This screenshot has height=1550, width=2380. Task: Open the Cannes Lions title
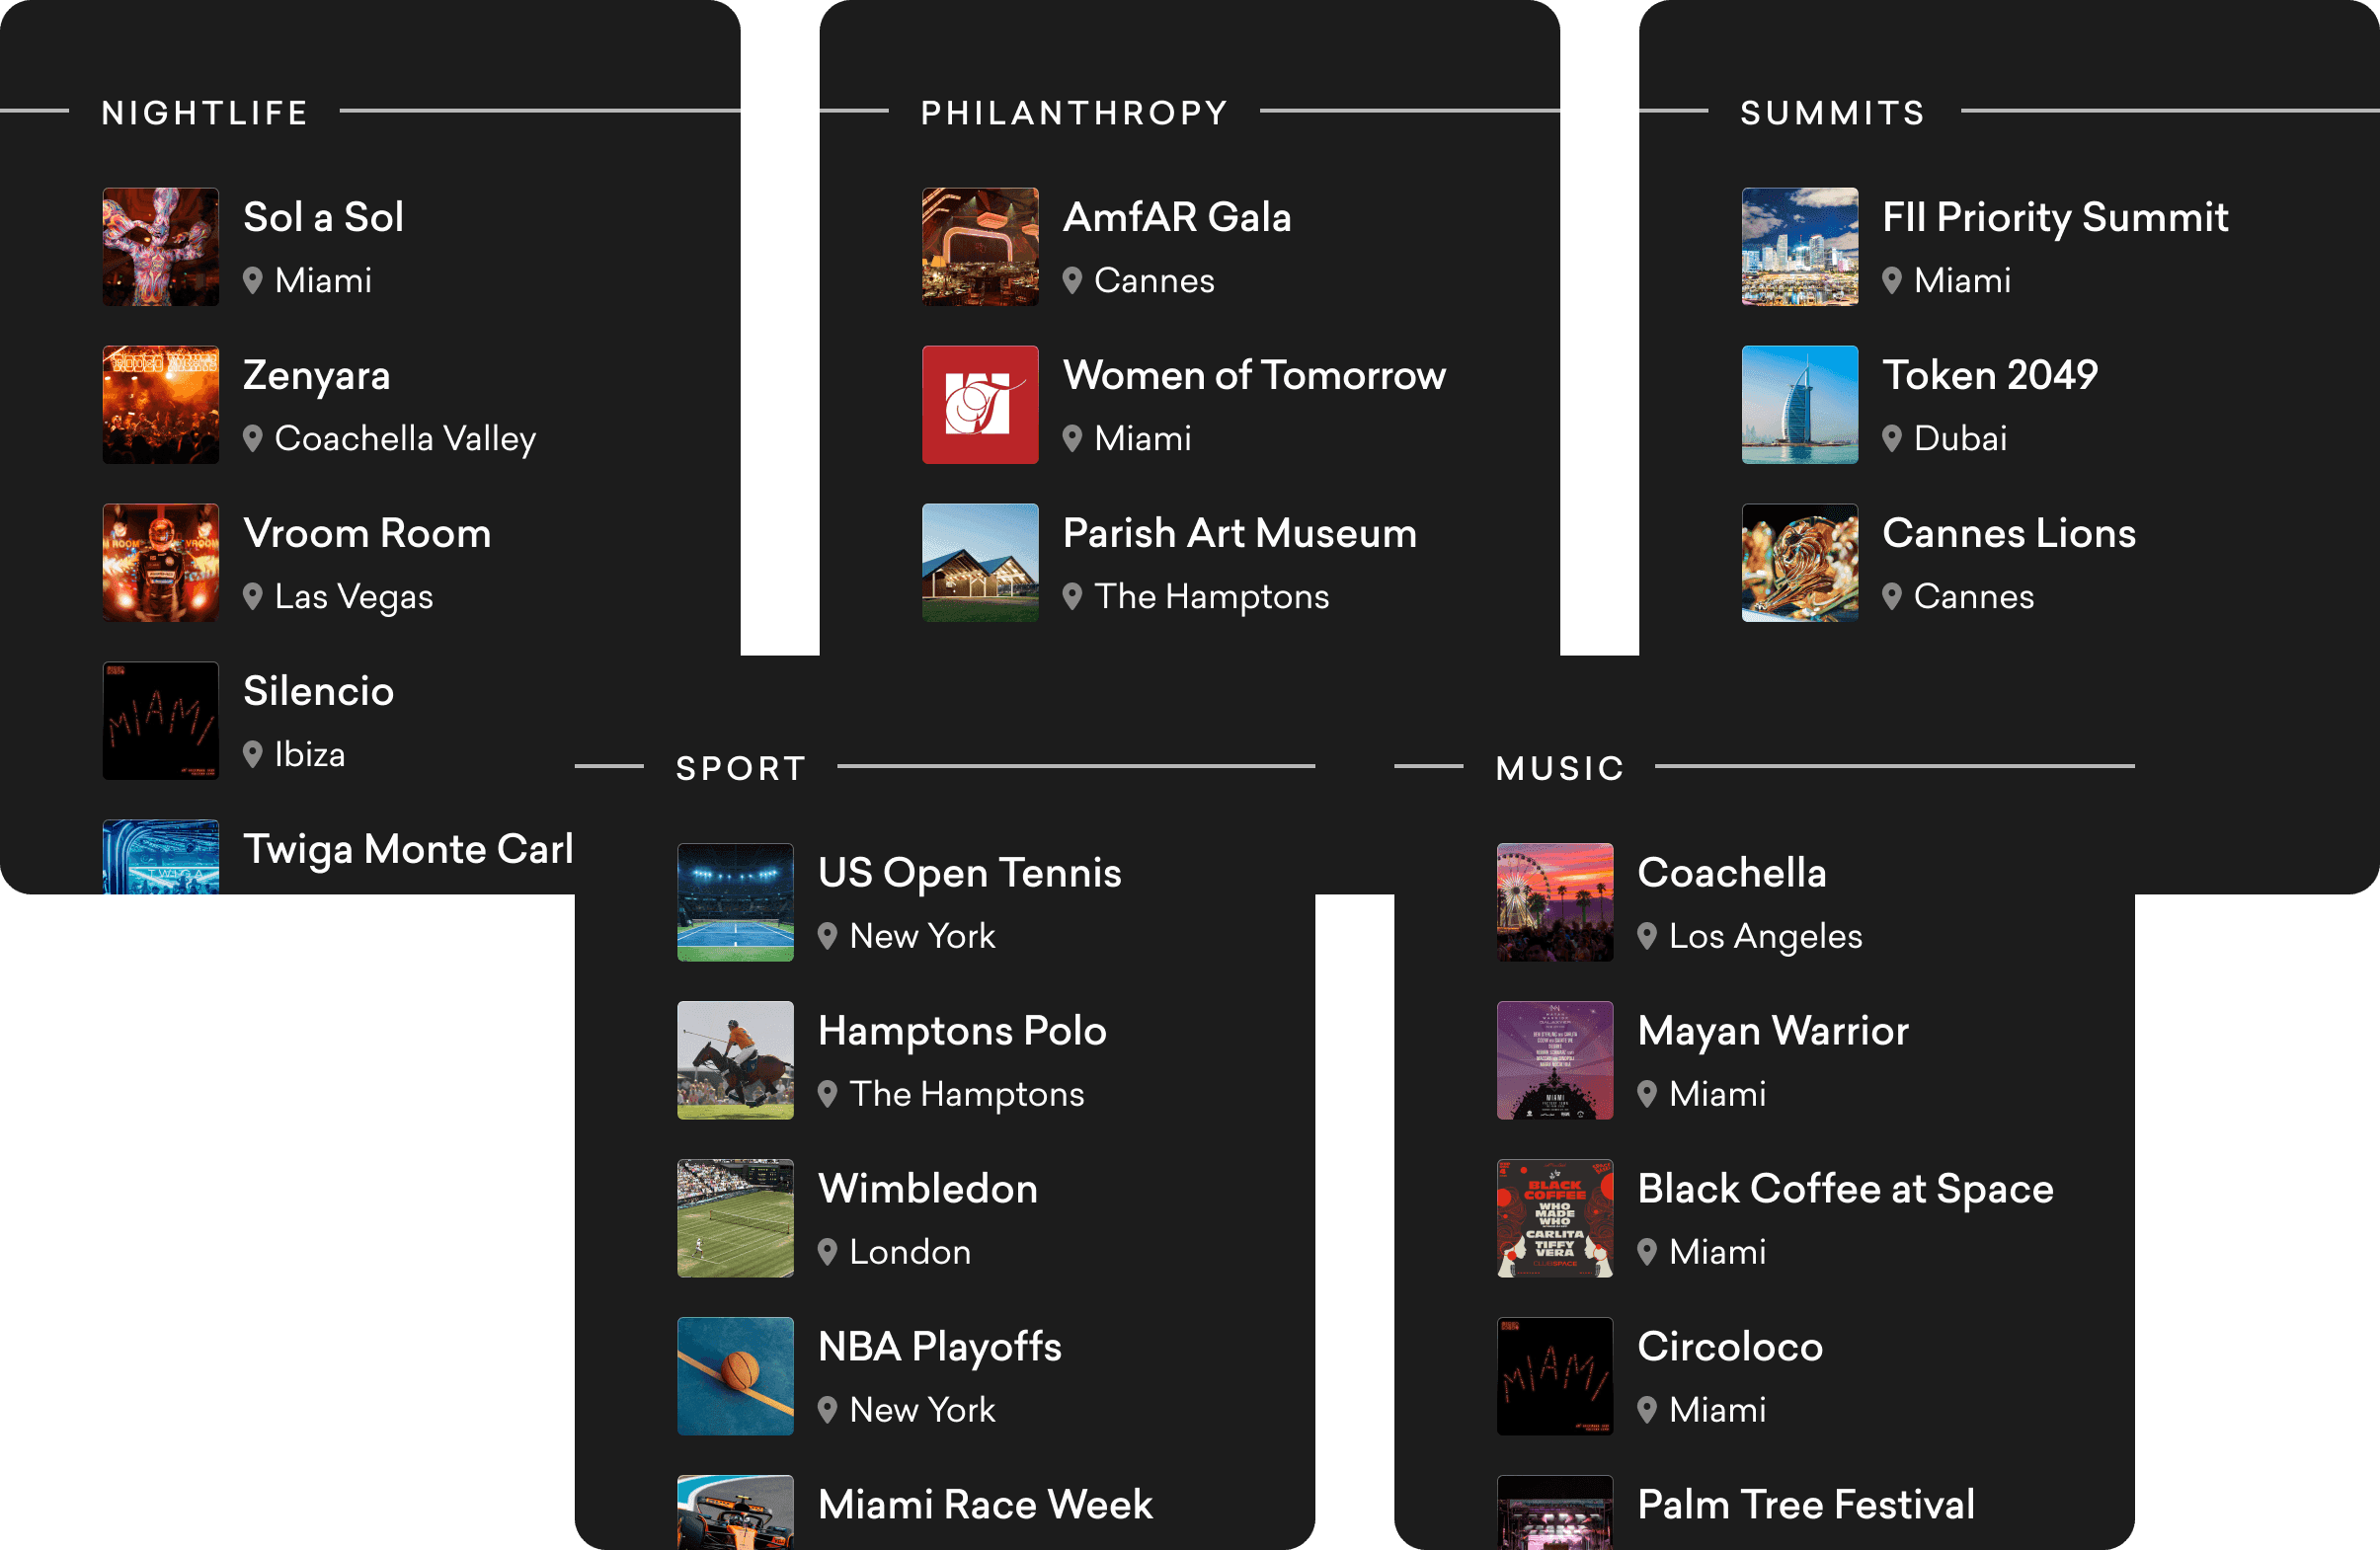[2009, 533]
